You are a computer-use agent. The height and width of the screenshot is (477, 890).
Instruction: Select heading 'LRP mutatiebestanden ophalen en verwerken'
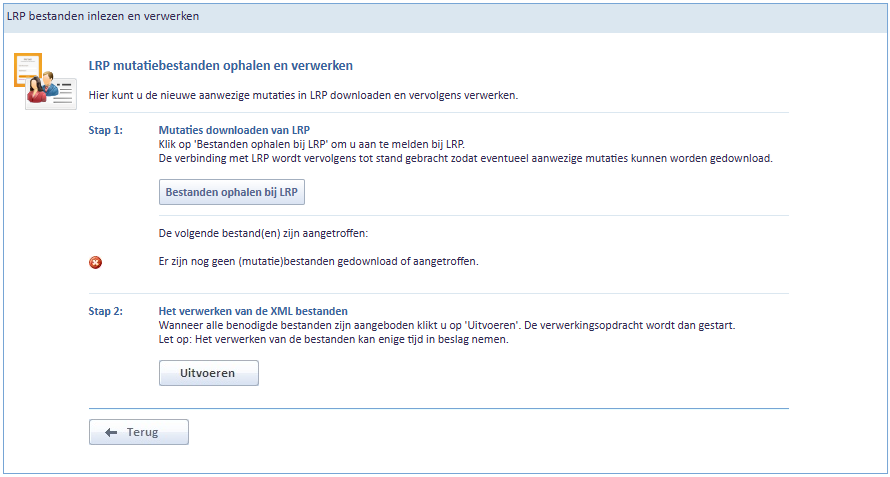point(221,66)
